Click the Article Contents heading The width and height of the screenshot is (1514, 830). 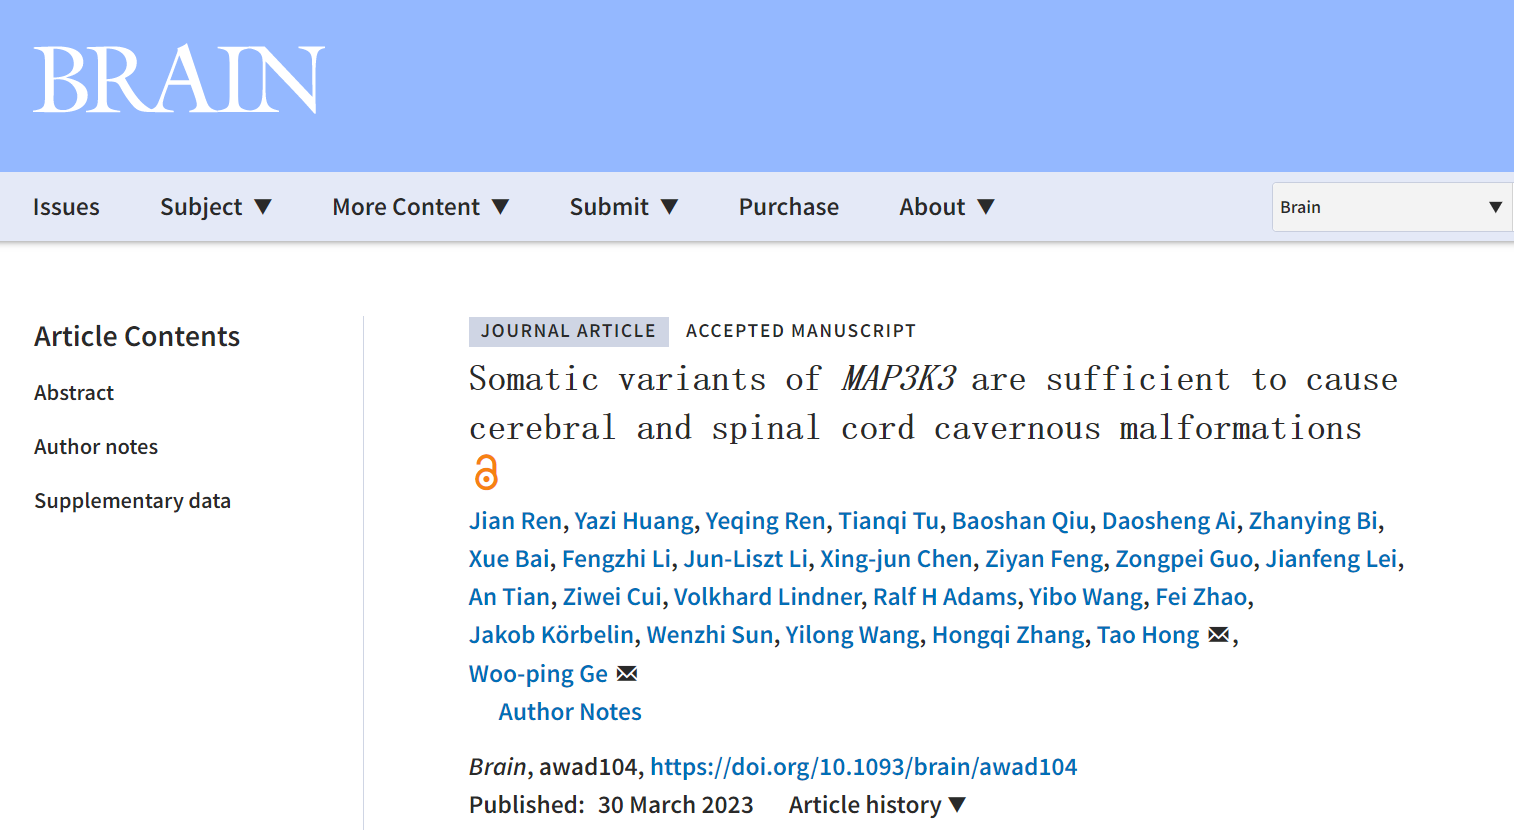(137, 337)
